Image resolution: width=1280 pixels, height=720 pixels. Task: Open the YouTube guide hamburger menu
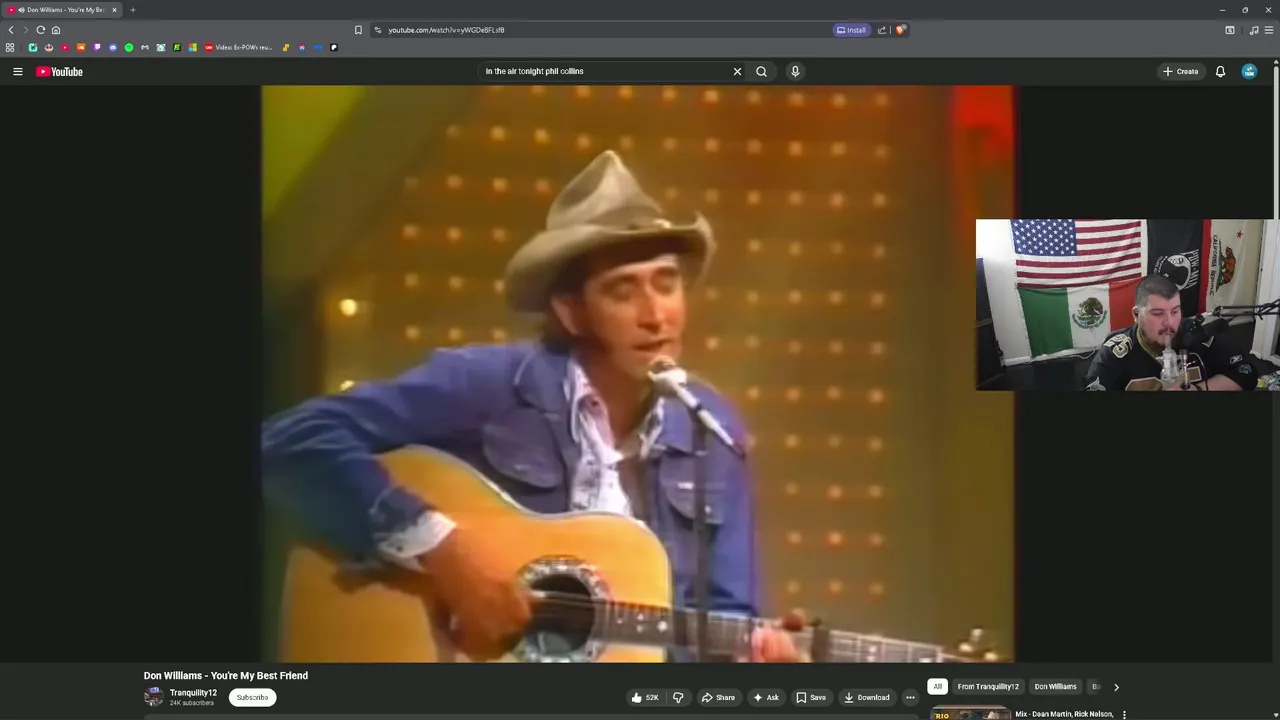coord(17,71)
